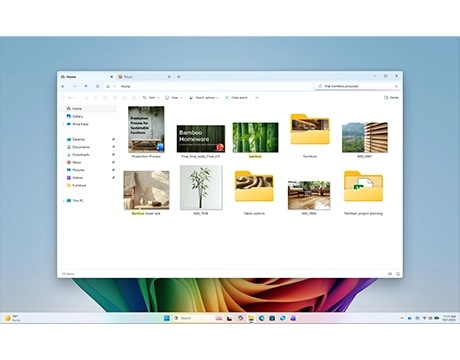Open the See more ellipsis menu
Screen dimensions: 460x360
click(257, 98)
